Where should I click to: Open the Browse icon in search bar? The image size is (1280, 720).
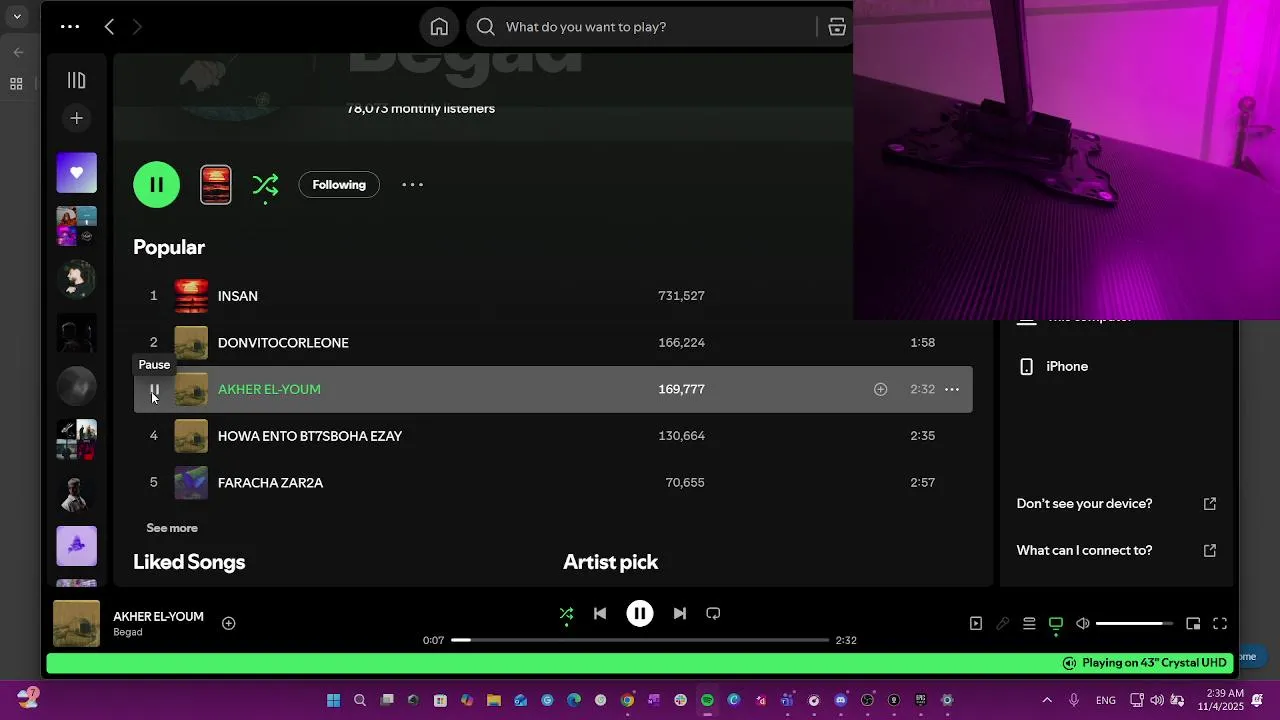point(837,27)
